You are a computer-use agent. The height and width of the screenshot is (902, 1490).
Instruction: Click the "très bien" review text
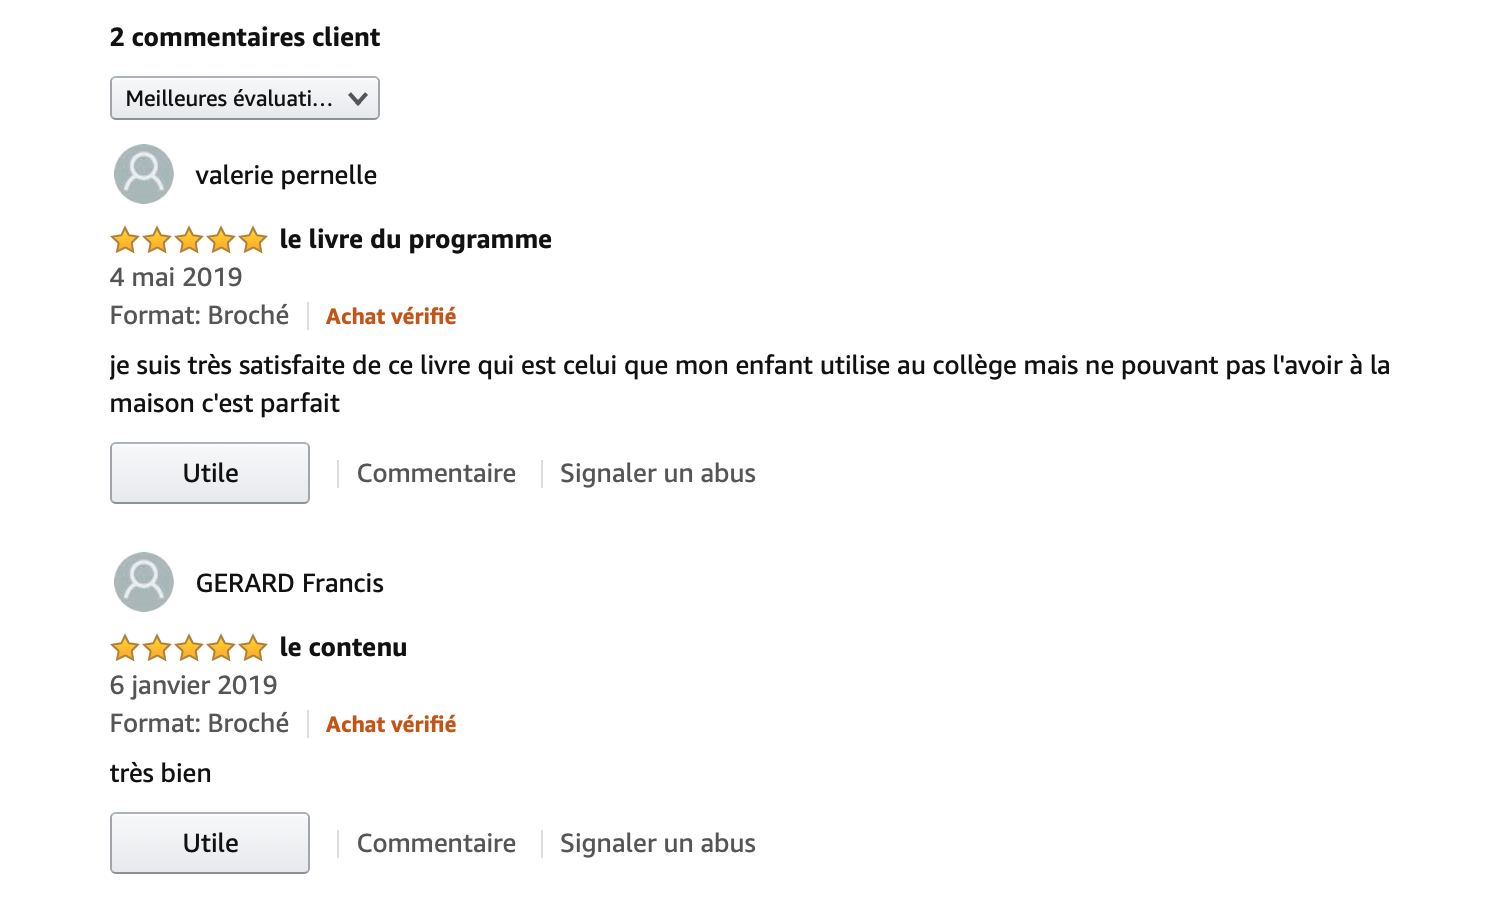[x=160, y=773]
